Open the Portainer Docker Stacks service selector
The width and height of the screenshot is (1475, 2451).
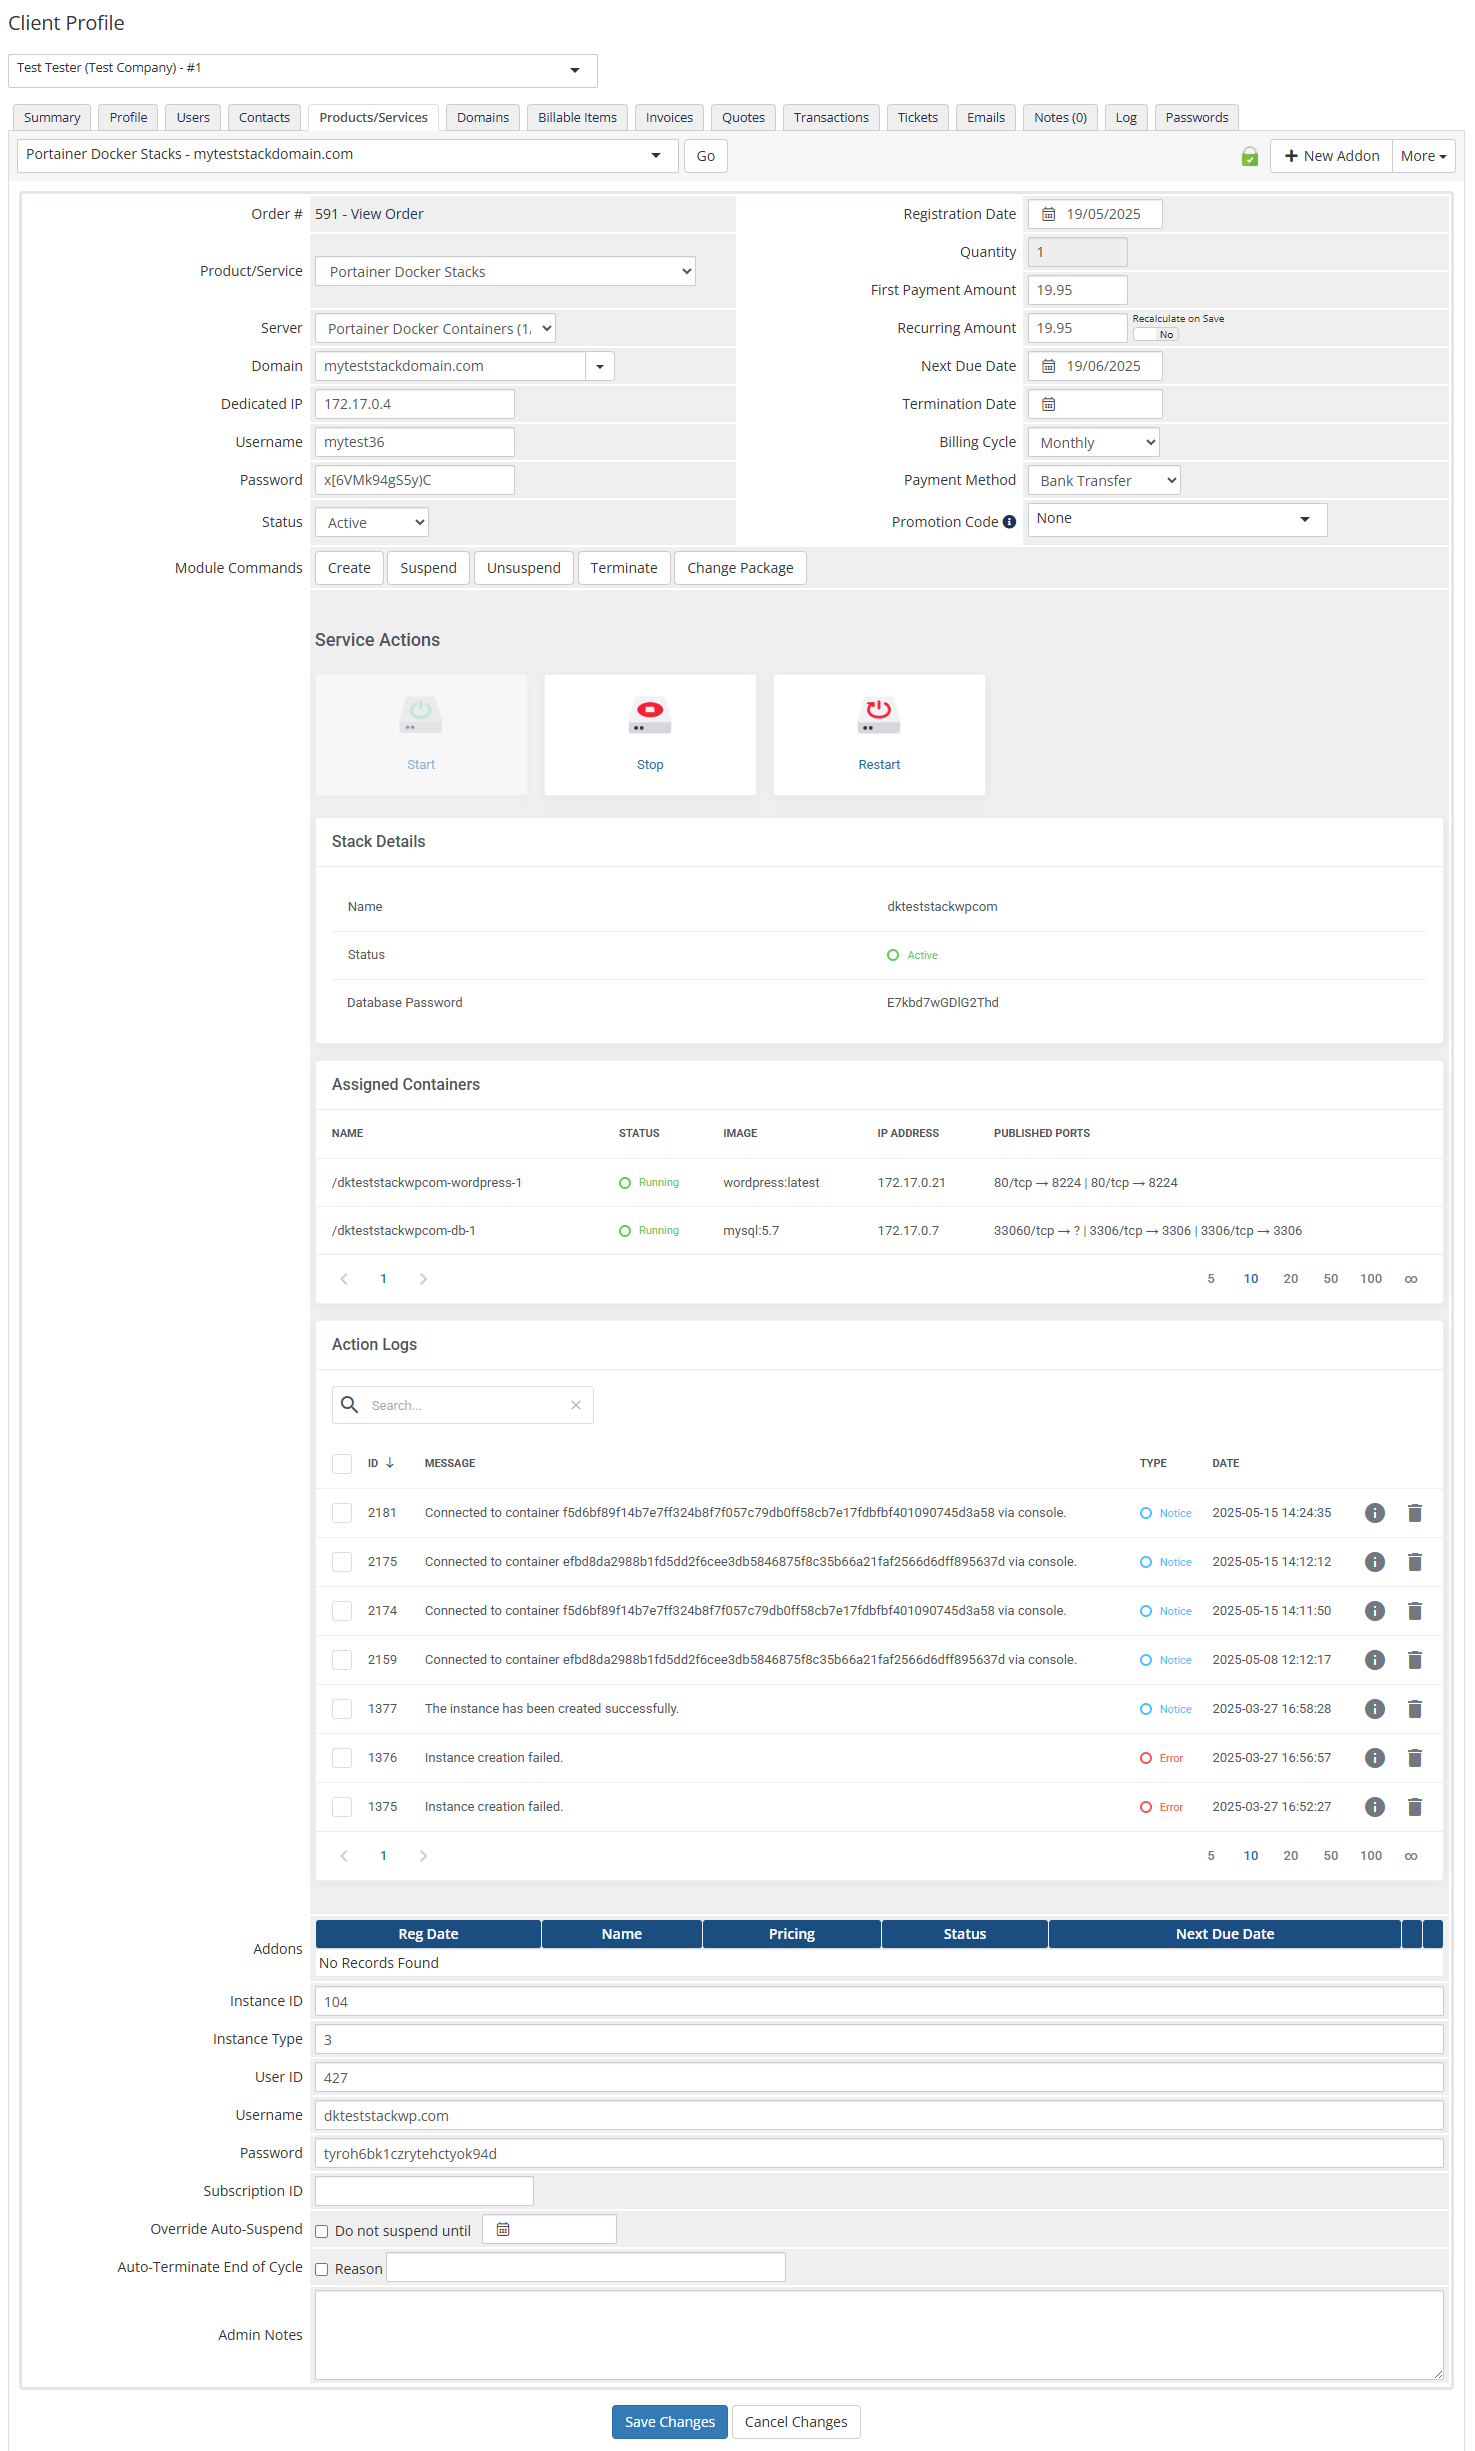click(x=347, y=155)
